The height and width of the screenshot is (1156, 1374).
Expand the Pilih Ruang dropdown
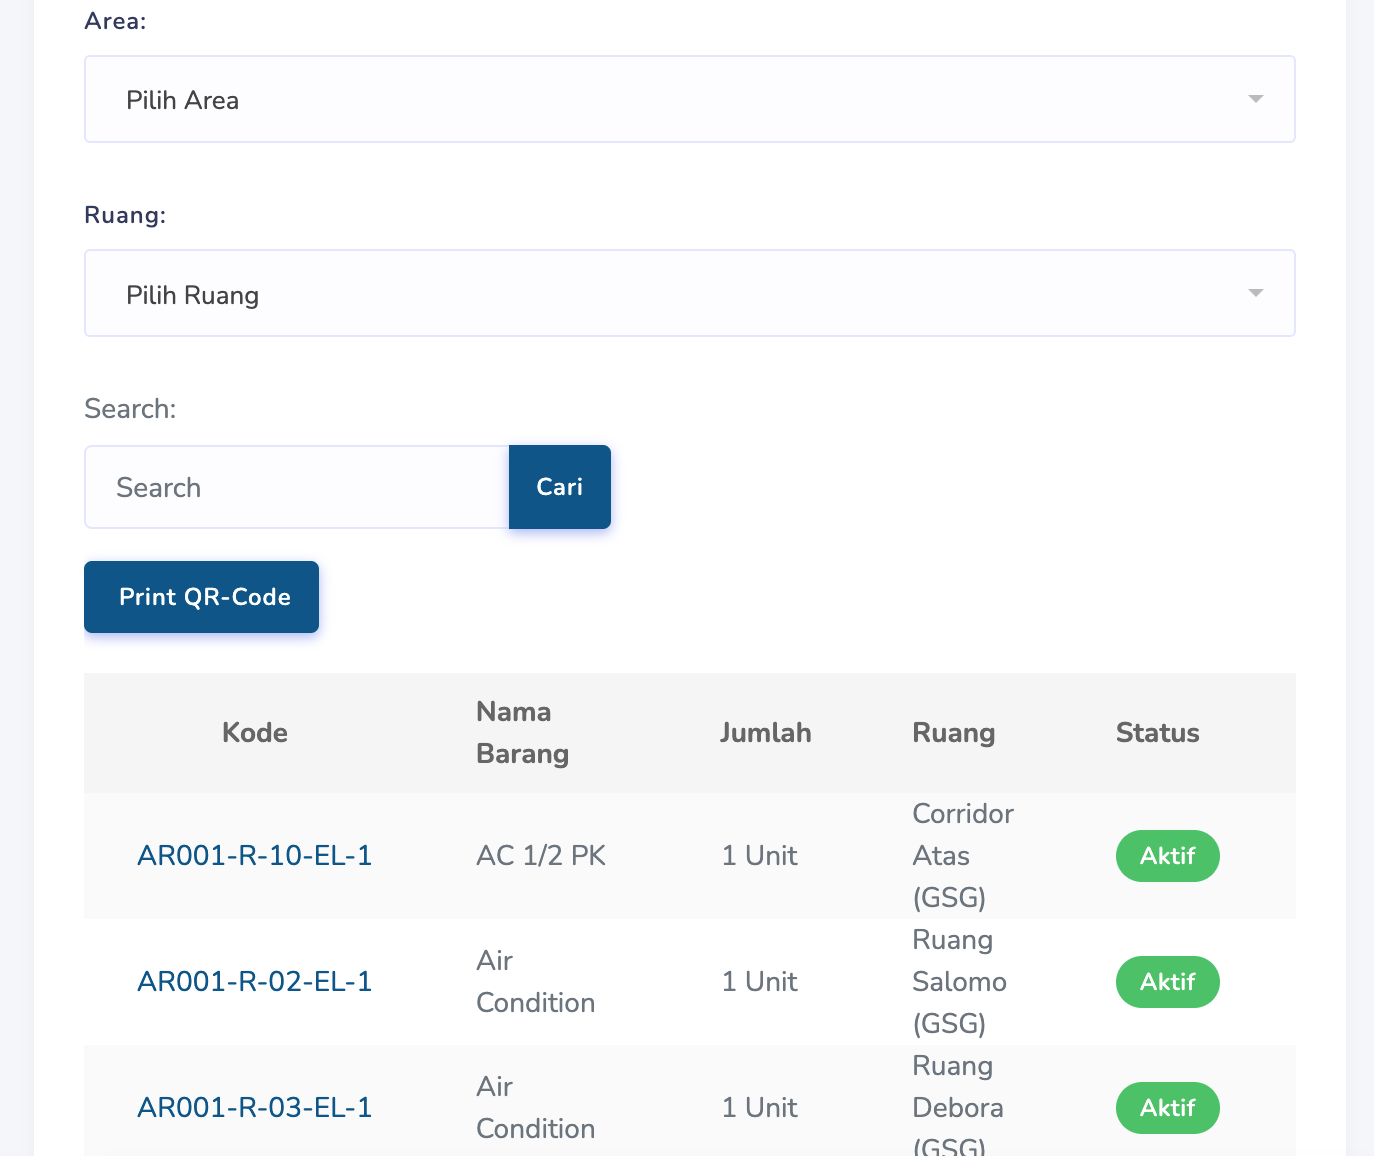tap(689, 293)
